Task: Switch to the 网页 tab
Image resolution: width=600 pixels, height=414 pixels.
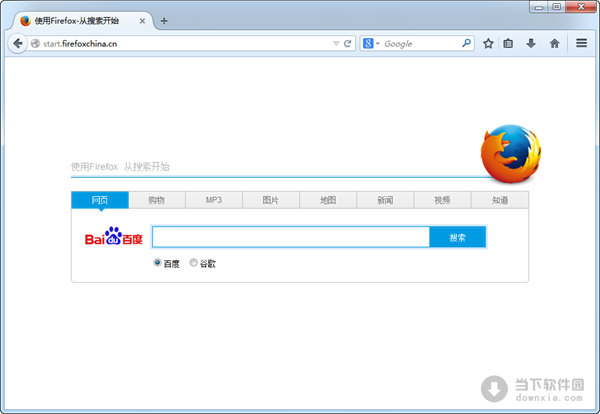Action: click(100, 200)
